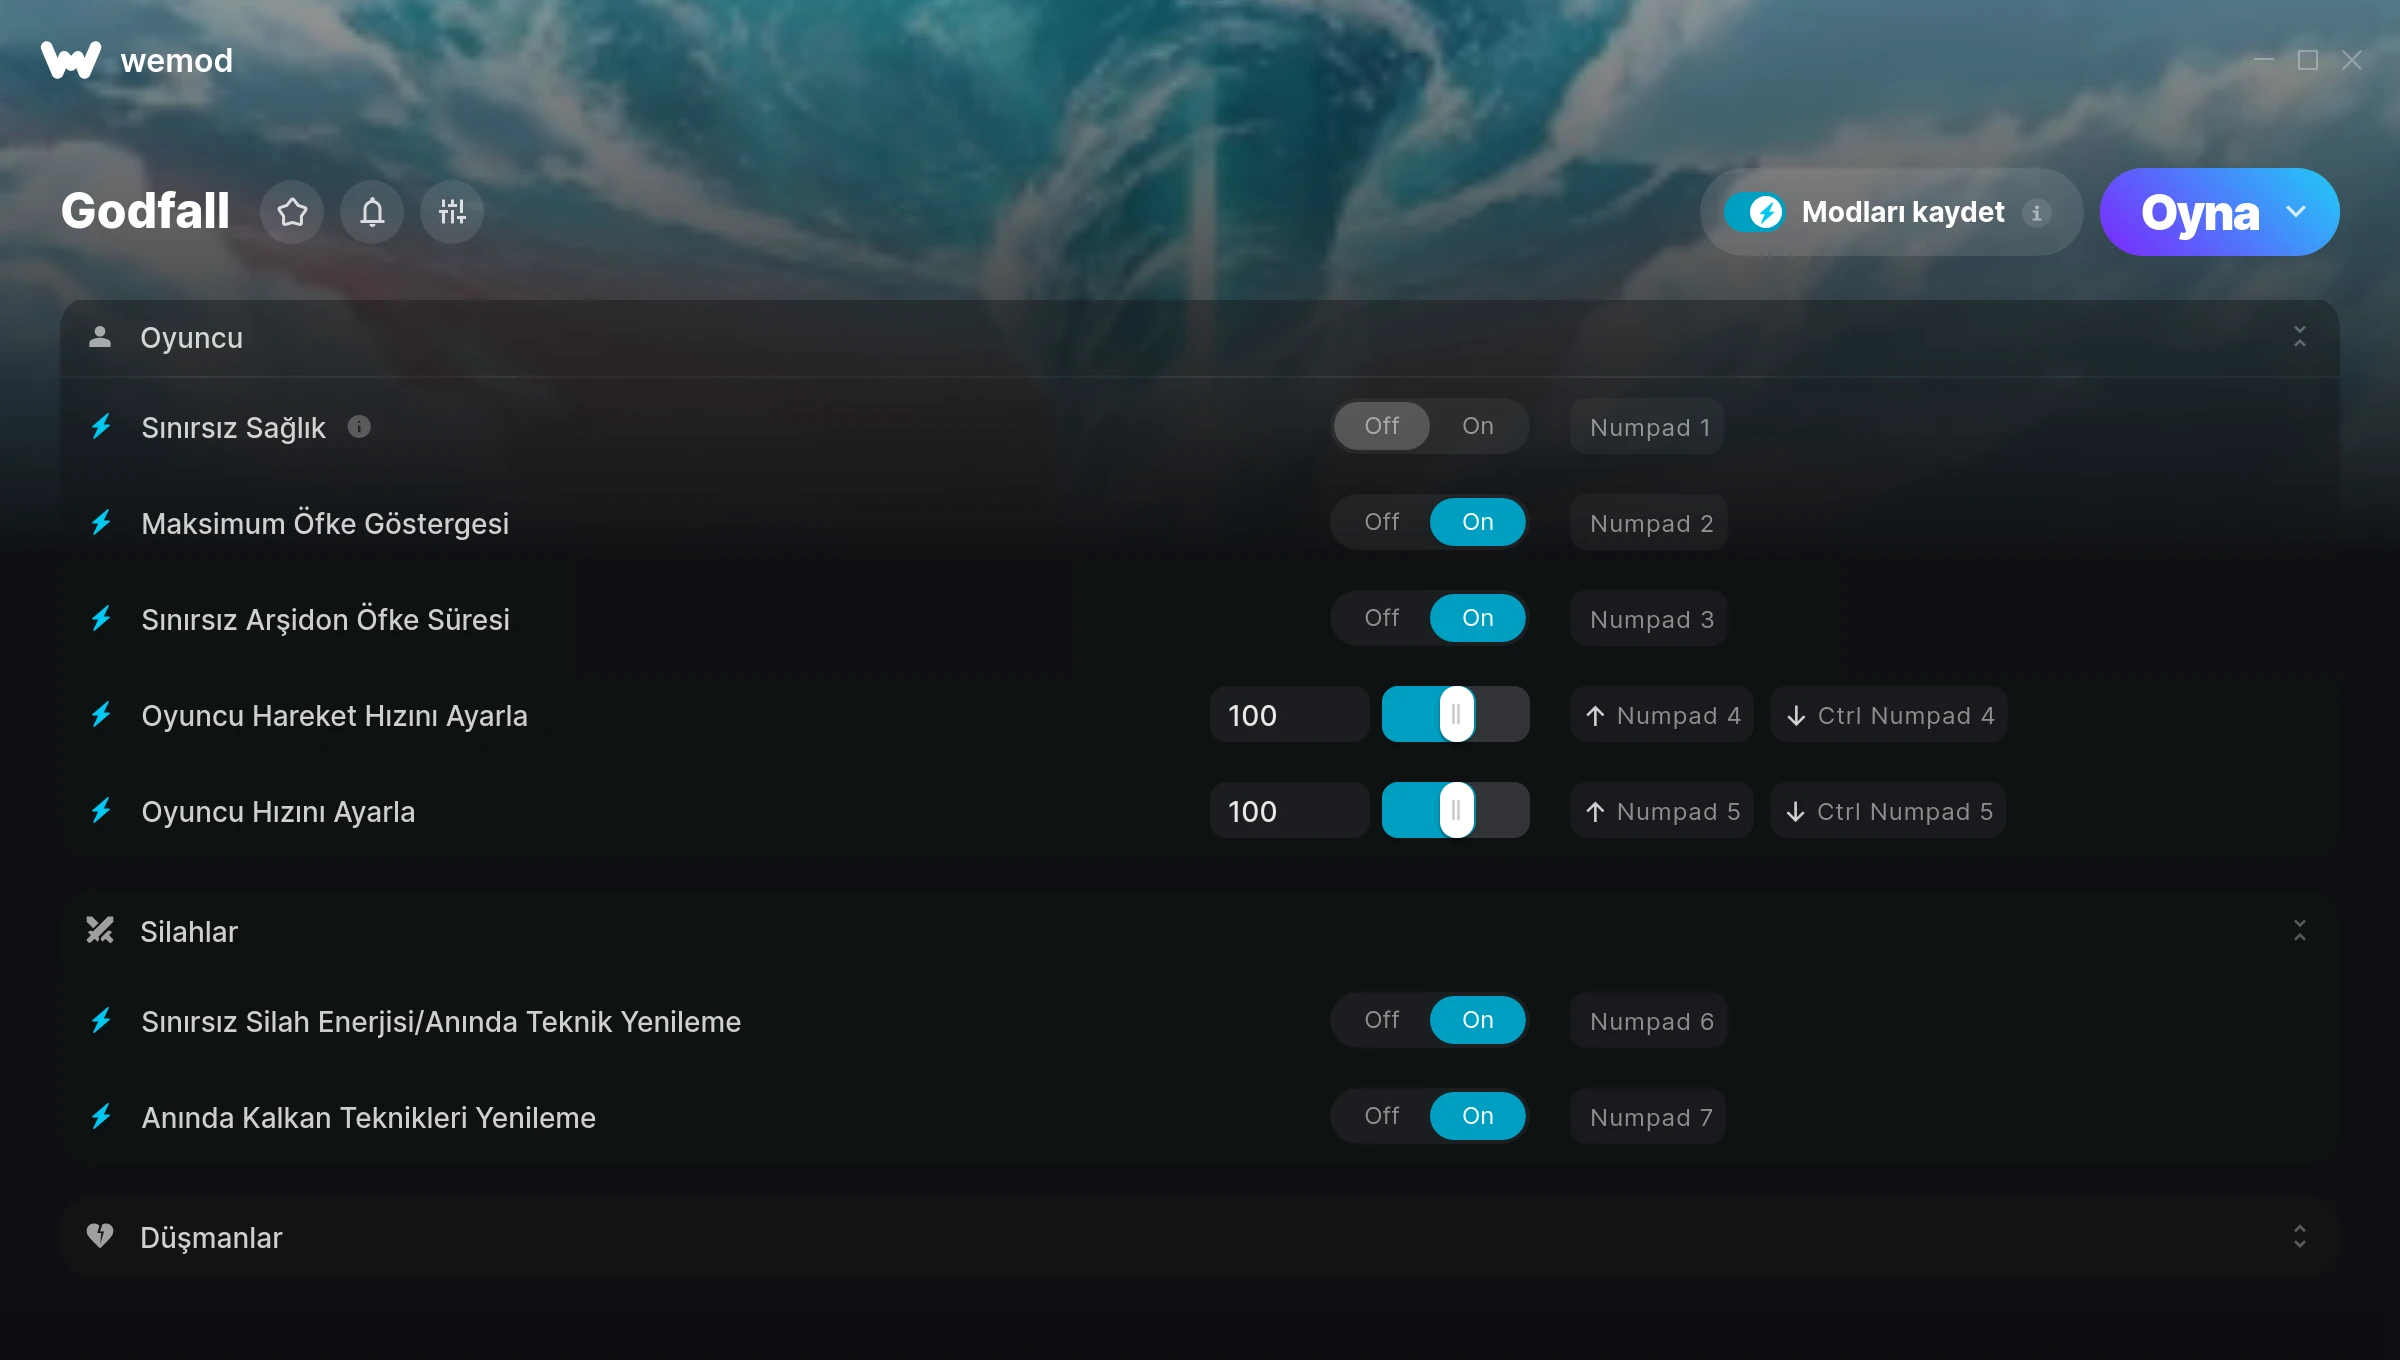Click the Numpad 1 hotkey button
The width and height of the screenshot is (2400, 1360).
tap(1647, 427)
